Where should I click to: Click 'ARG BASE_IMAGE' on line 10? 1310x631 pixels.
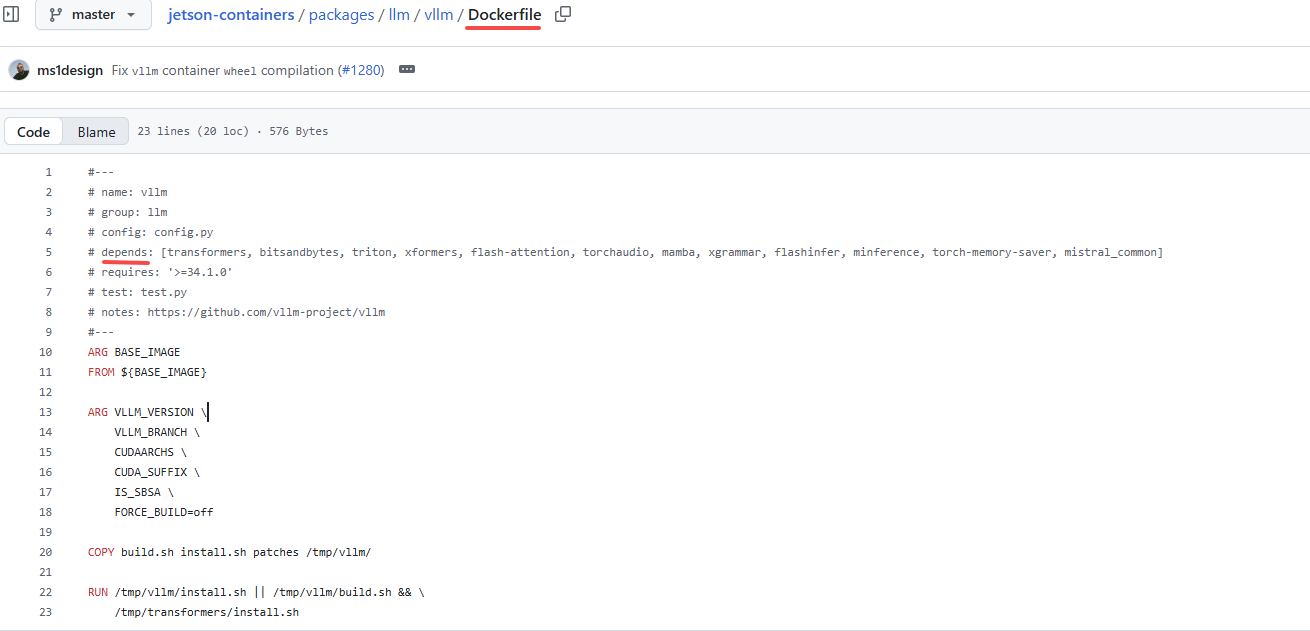click(134, 352)
